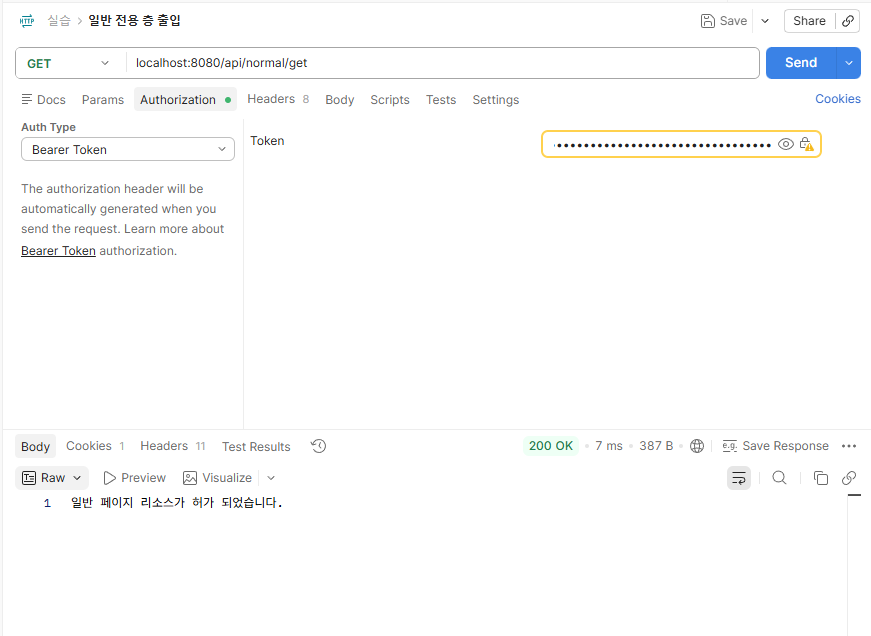Open the Bearer Token documentation link
This screenshot has width=871, height=636.
point(58,251)
